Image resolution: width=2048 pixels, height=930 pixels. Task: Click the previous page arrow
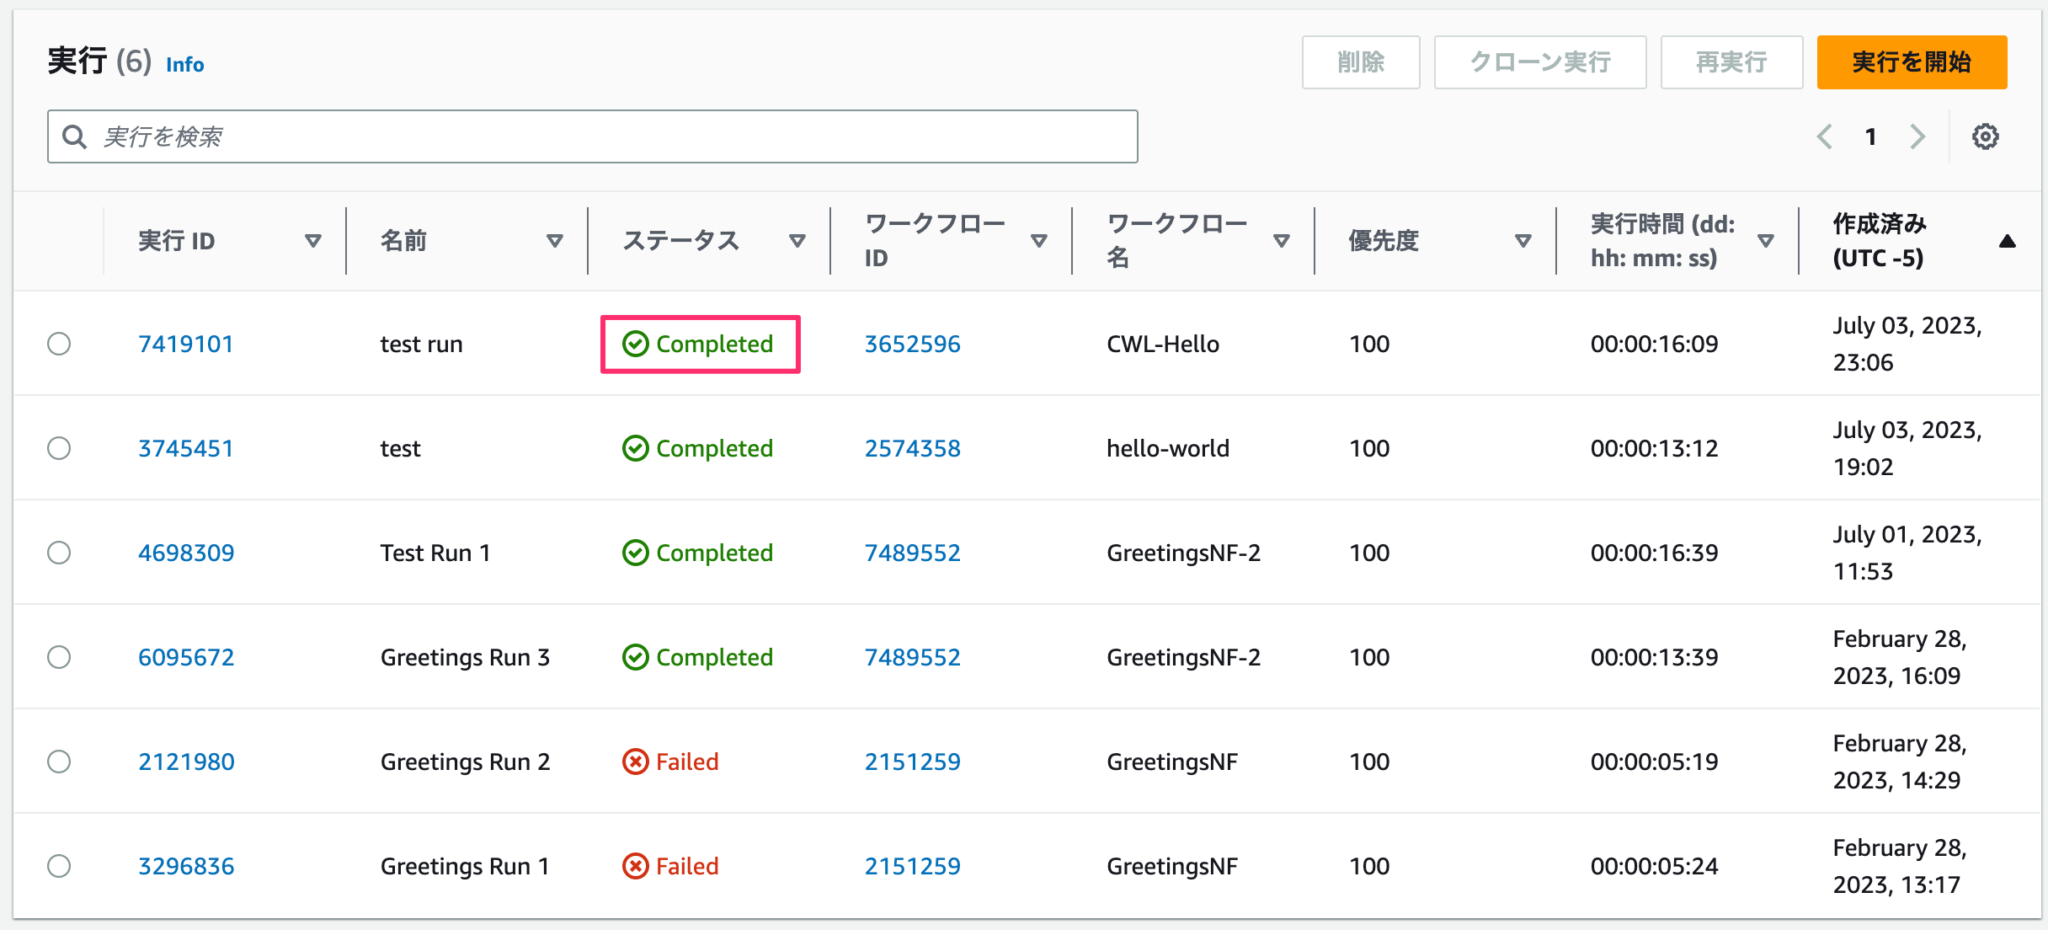tap(1824, 136)
